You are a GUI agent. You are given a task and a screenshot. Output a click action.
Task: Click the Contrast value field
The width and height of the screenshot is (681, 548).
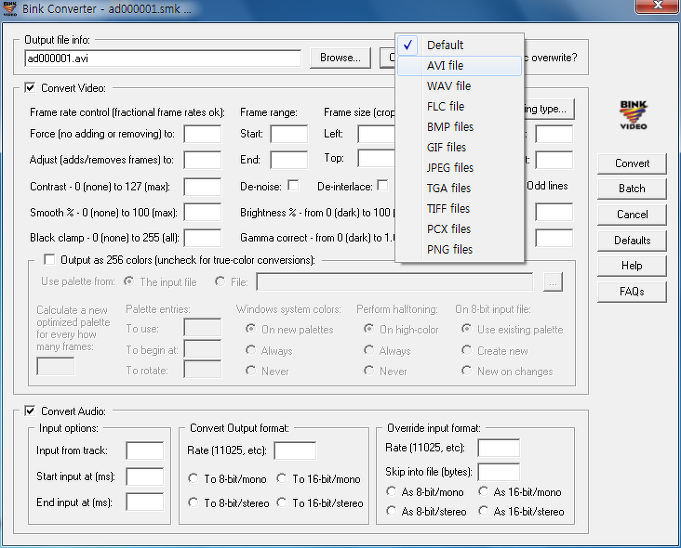point(202,187)
